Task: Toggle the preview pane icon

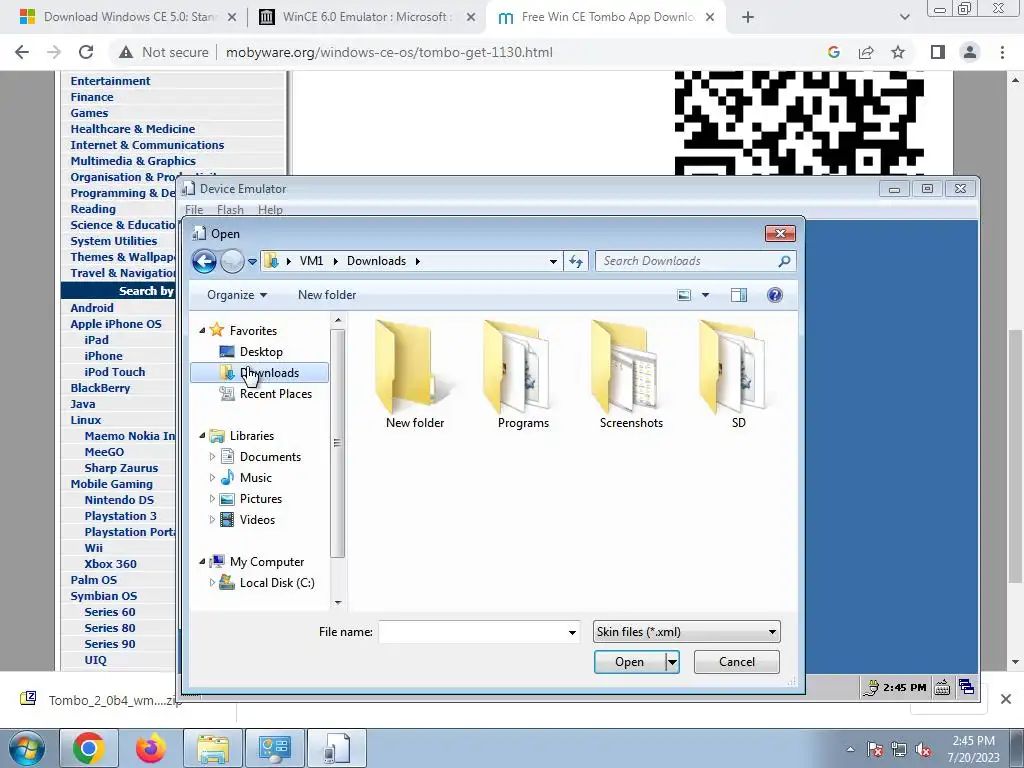Action: (739, 295)
